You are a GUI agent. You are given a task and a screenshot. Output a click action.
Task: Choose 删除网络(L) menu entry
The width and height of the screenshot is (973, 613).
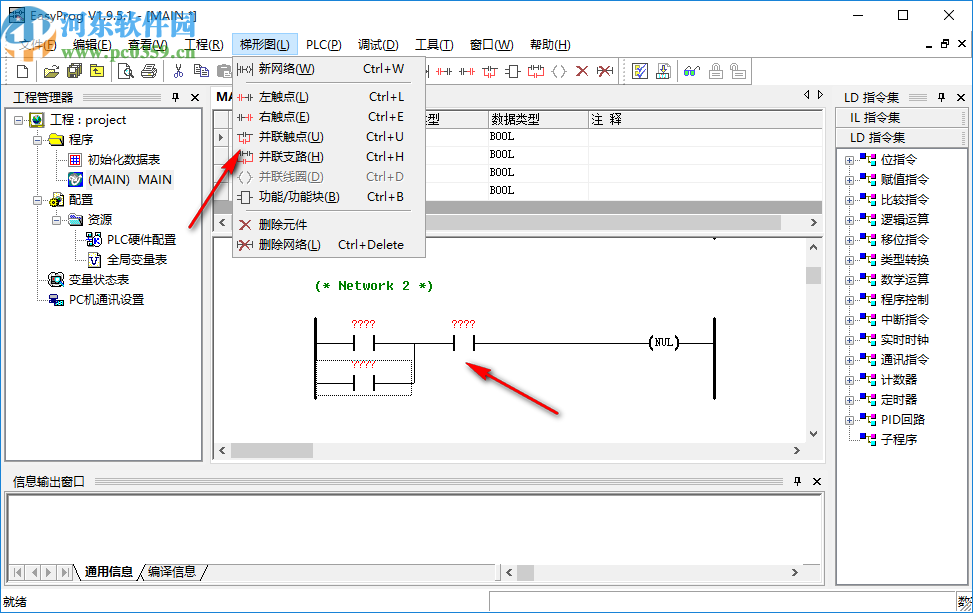click(x=329, y=244)
